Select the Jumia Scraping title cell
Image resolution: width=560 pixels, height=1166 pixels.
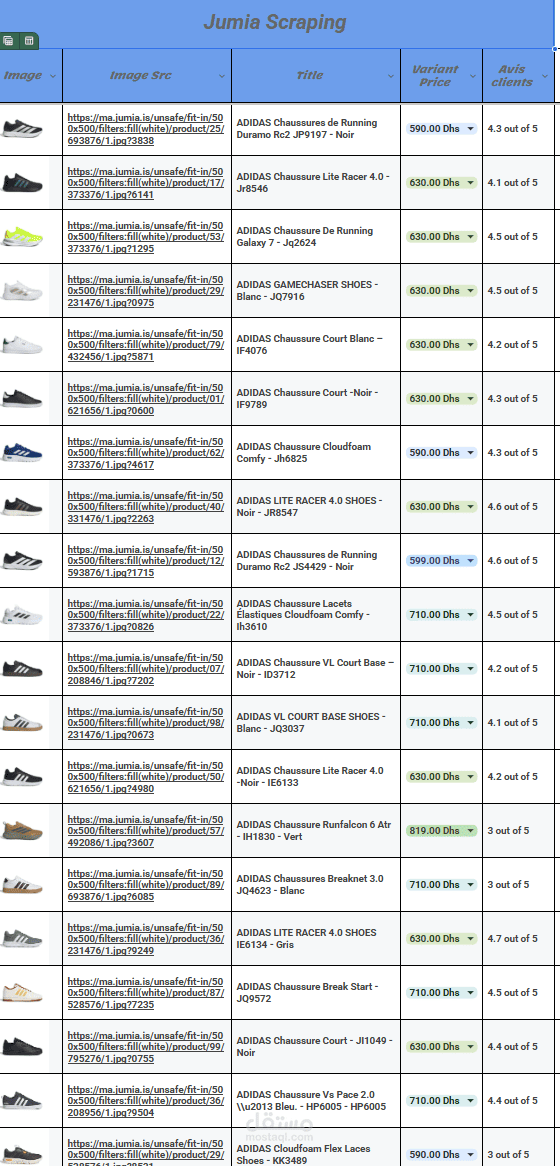(x=276, y=22)
